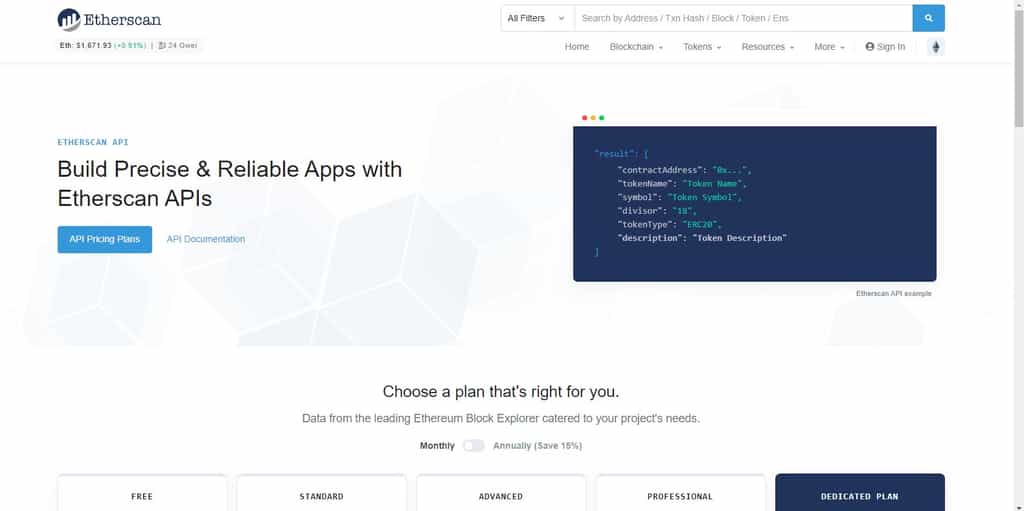Click the blue search magnifier button
Image resolution: width=1024 pixels, height=511 pixels.
pyautogui.click(x=928, y=18)
